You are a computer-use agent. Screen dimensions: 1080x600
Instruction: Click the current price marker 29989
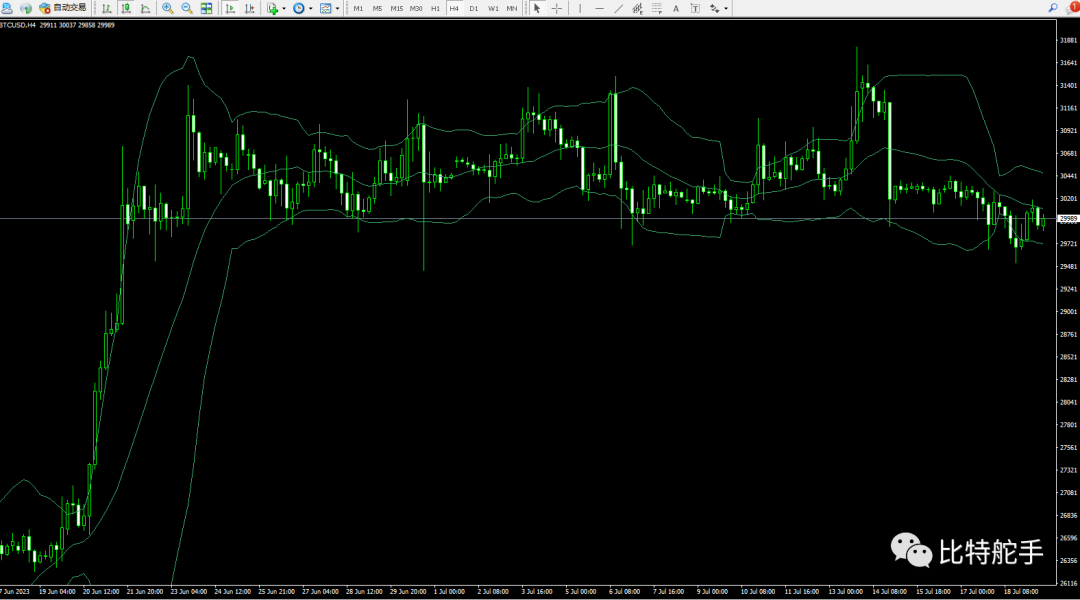tap(1068, 218)
